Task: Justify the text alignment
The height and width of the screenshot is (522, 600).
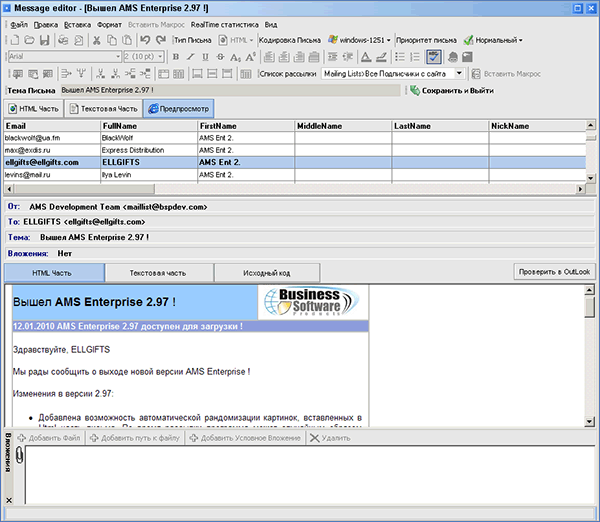Action: click(x=314, y=57)
